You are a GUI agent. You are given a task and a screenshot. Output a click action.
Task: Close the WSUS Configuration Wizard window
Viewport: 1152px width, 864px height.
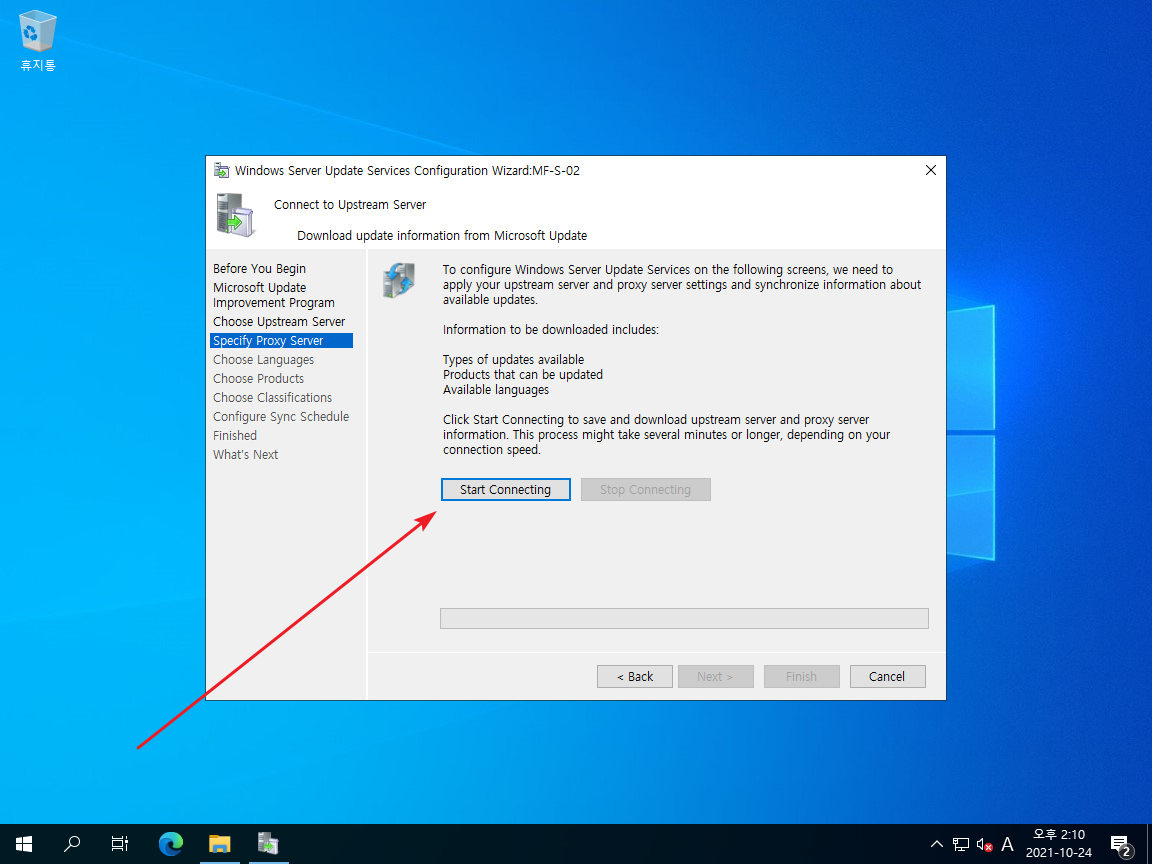coord(930,170)
